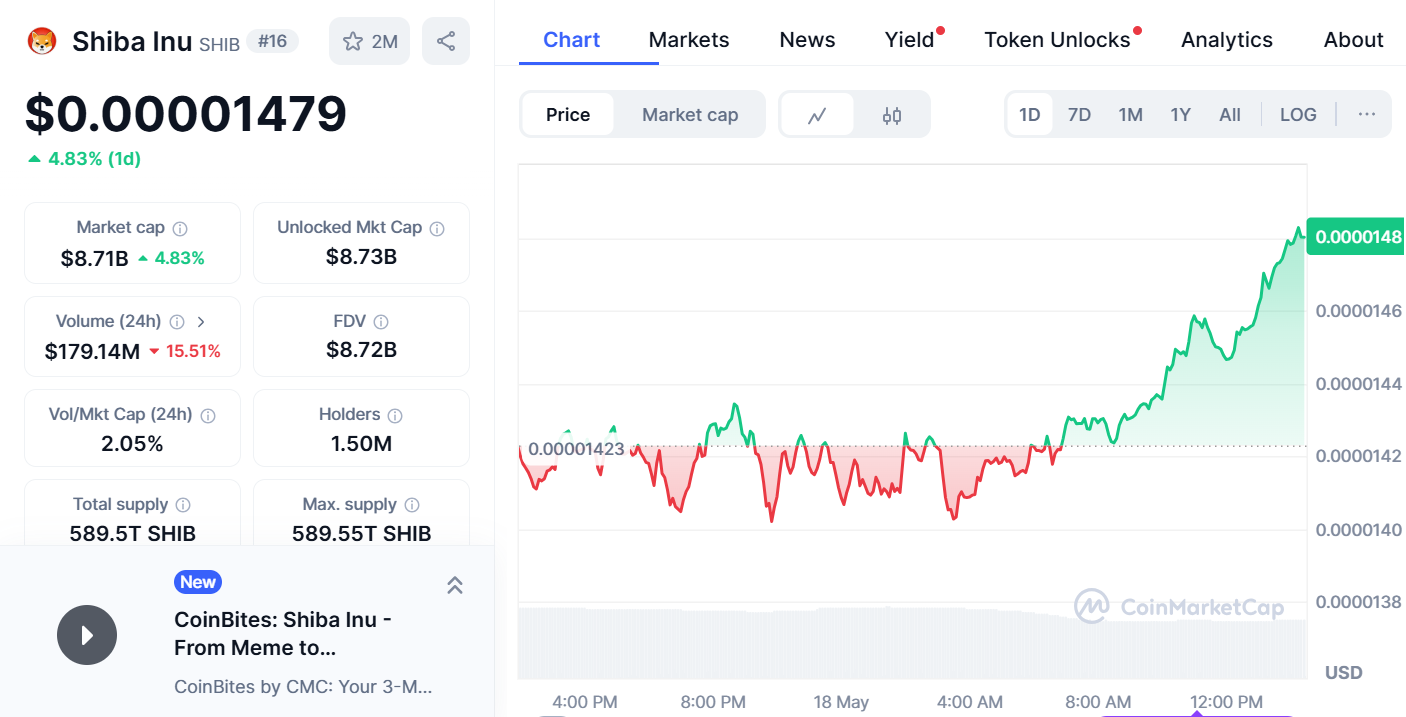This screenshot has width=1406, height=717.
Task: Click the SHIB ticker symbol text
Action: (219, 44)
